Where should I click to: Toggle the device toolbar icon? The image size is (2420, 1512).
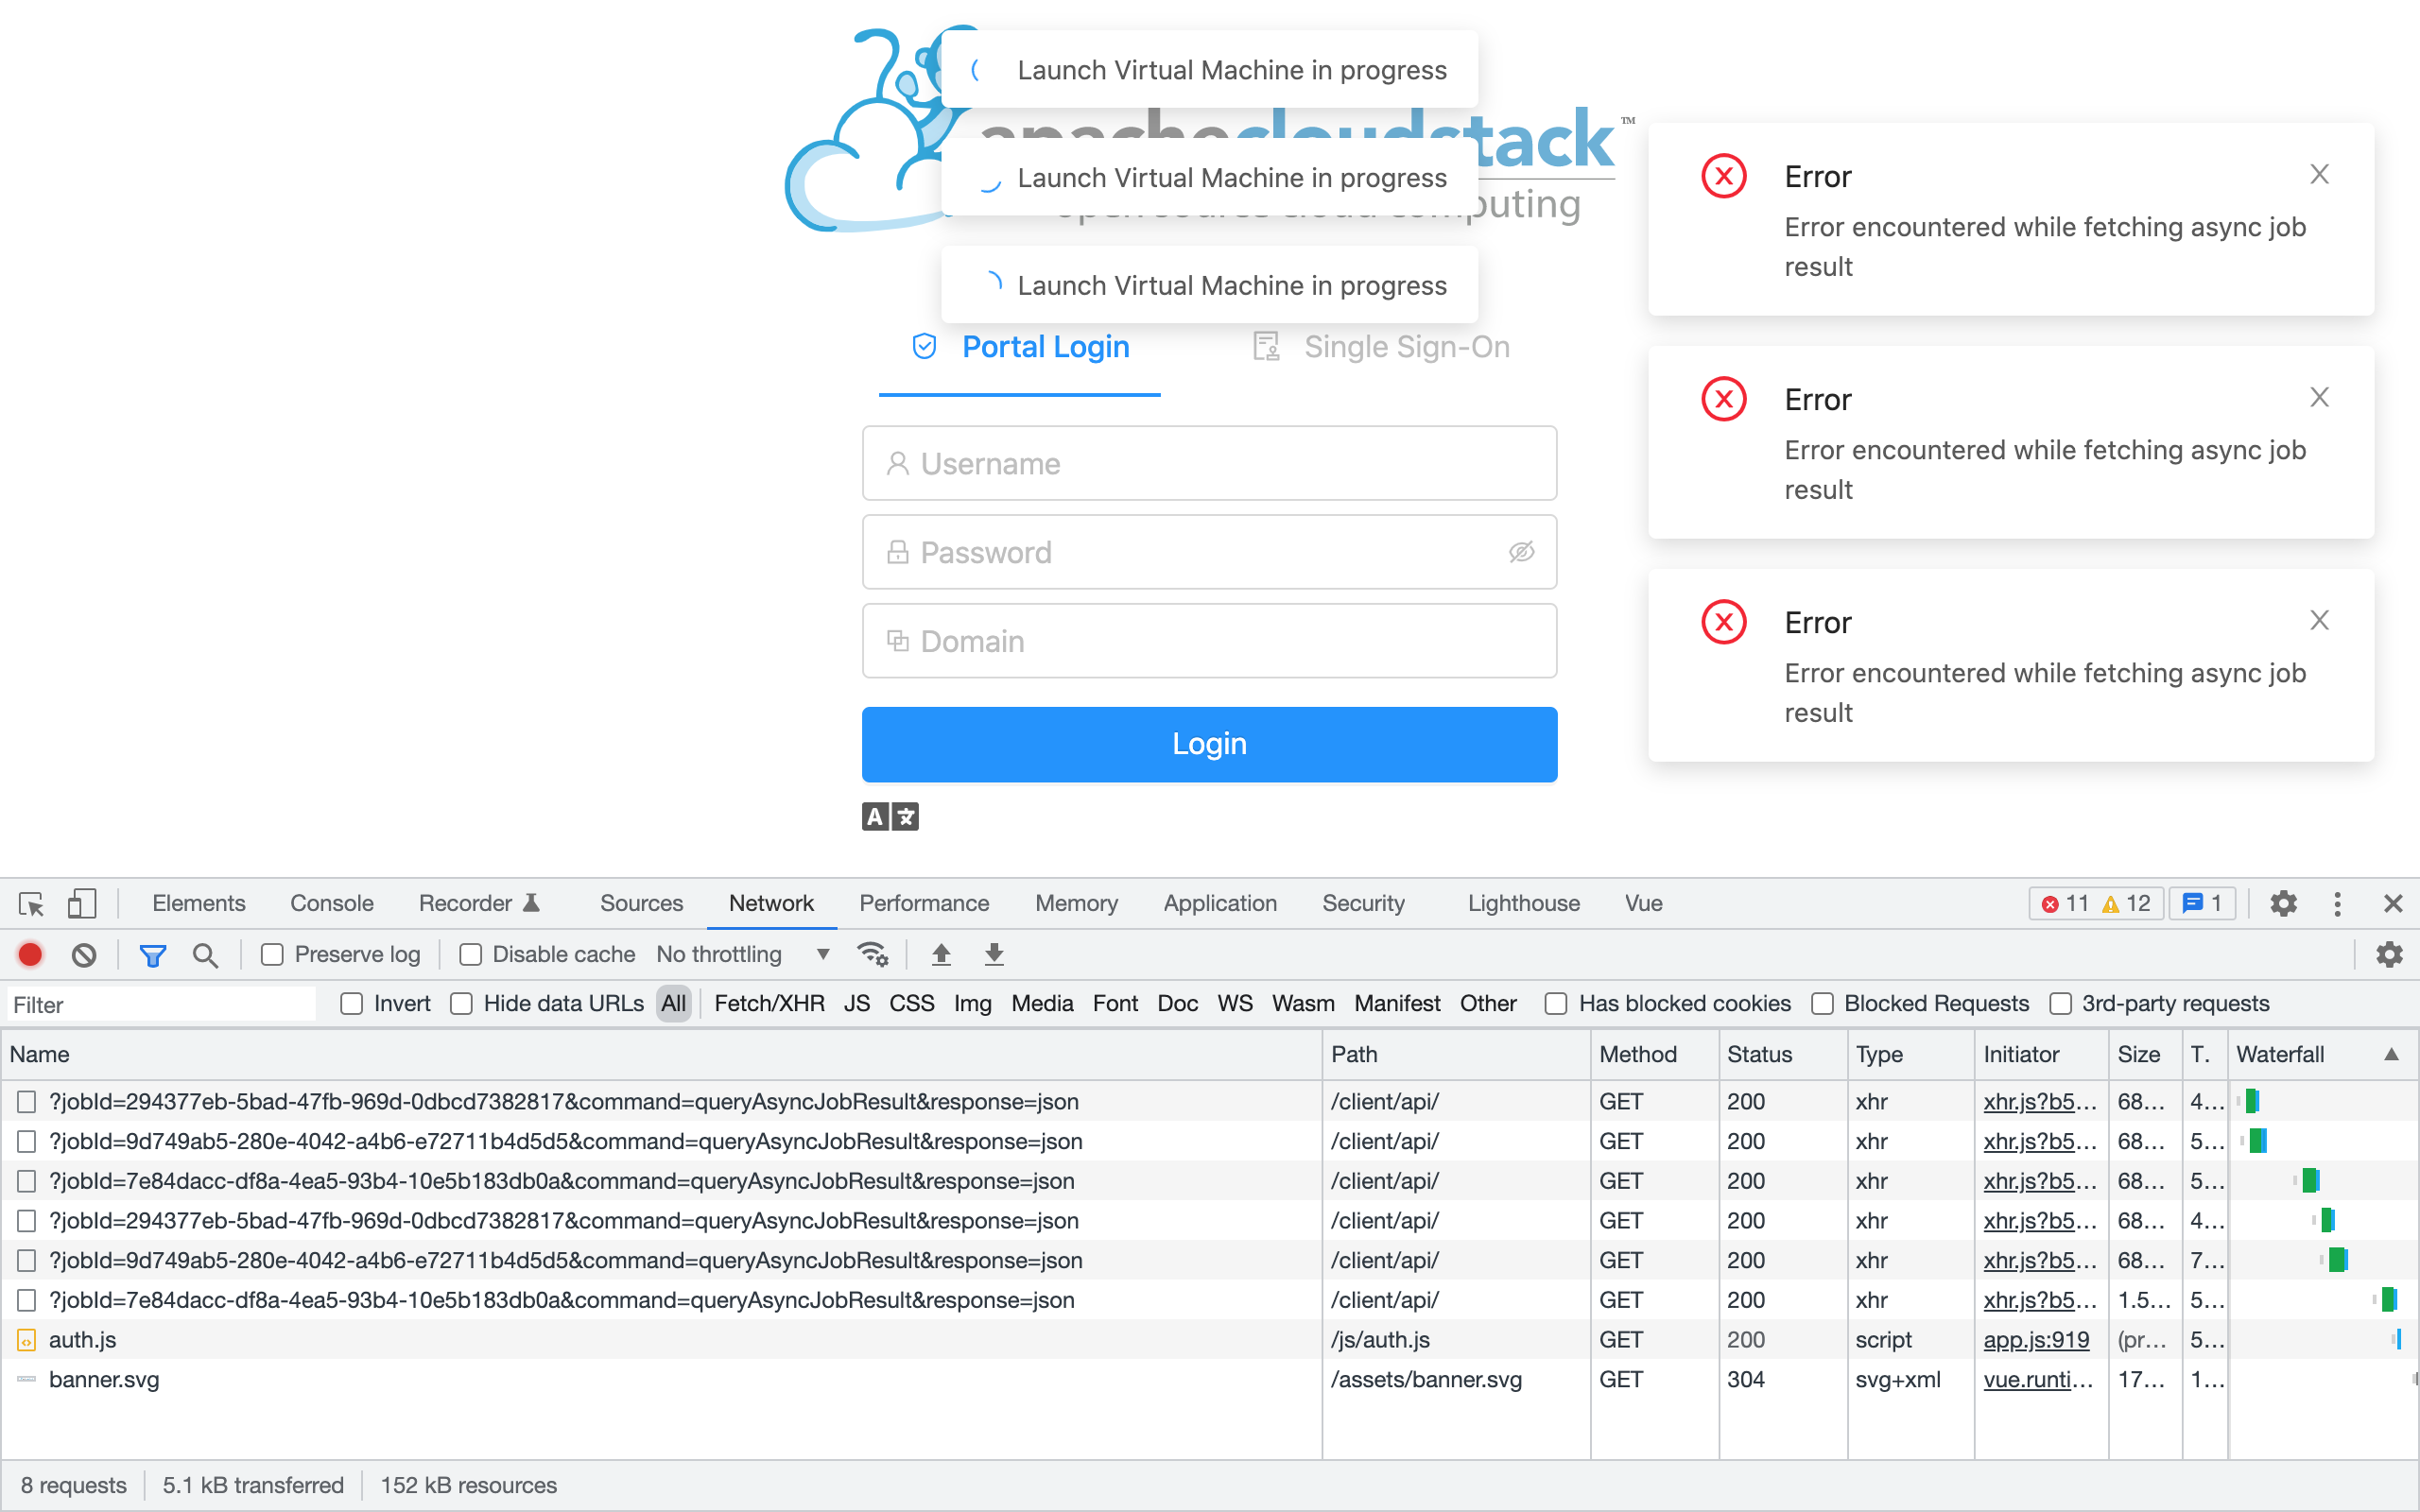[x=82, y=904]
